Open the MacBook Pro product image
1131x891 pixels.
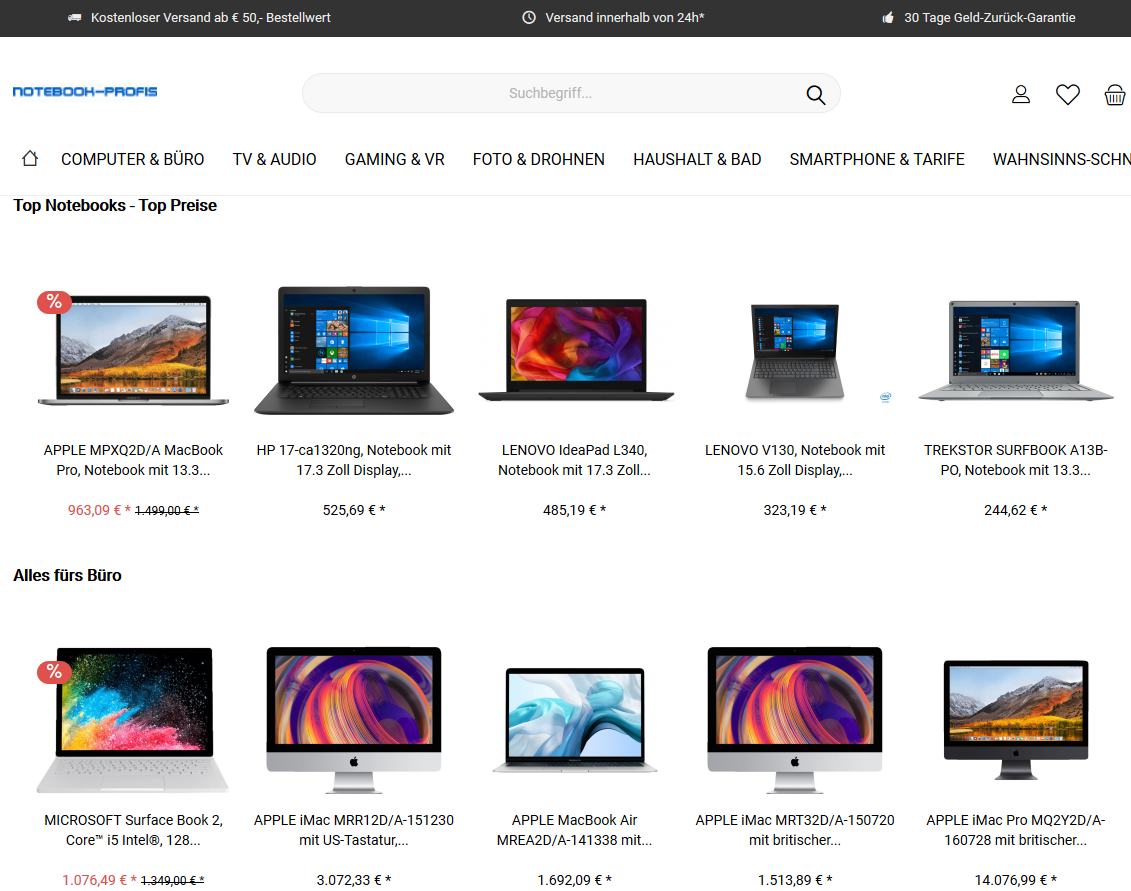click(133, 350)
